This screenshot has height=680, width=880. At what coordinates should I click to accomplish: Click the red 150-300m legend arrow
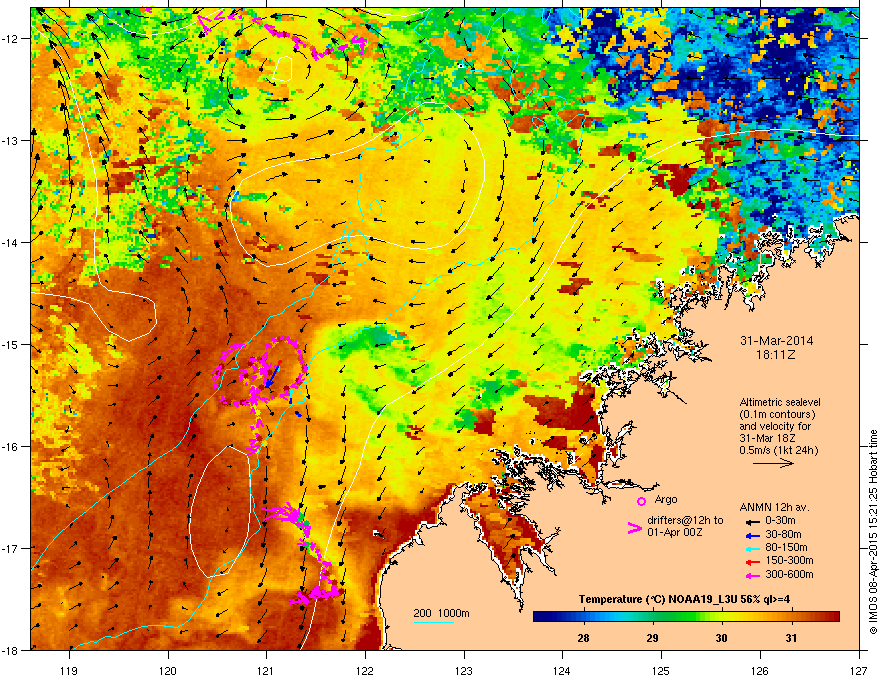click(x=751, y=561)
